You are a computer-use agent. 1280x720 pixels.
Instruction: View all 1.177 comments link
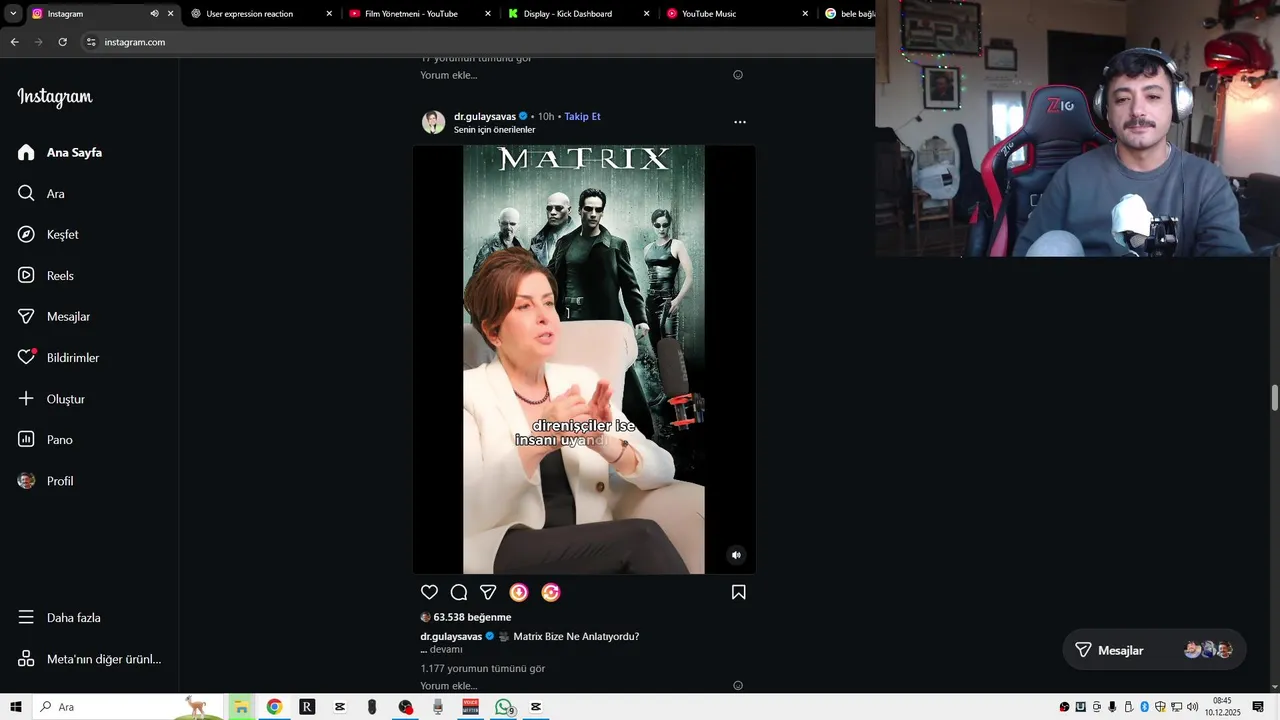tap(483, 668)
